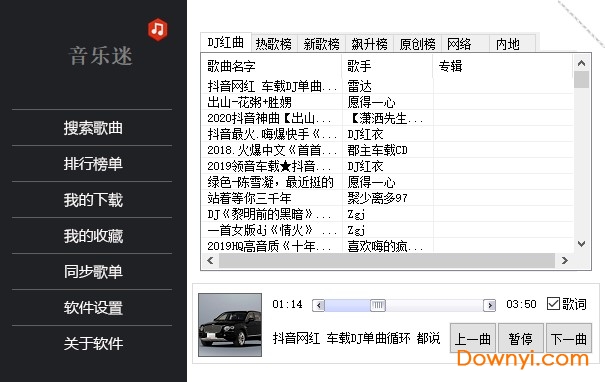The width and height of the screenshot is (605, 382).
Task: Click unplayed part of progress track
Action: [434, 305]
